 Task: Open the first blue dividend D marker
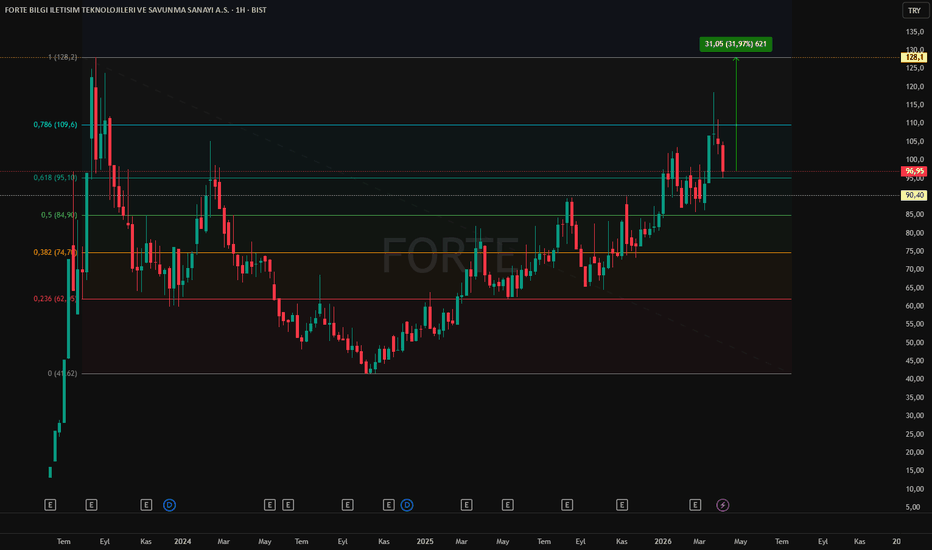(x=169, y=505)
